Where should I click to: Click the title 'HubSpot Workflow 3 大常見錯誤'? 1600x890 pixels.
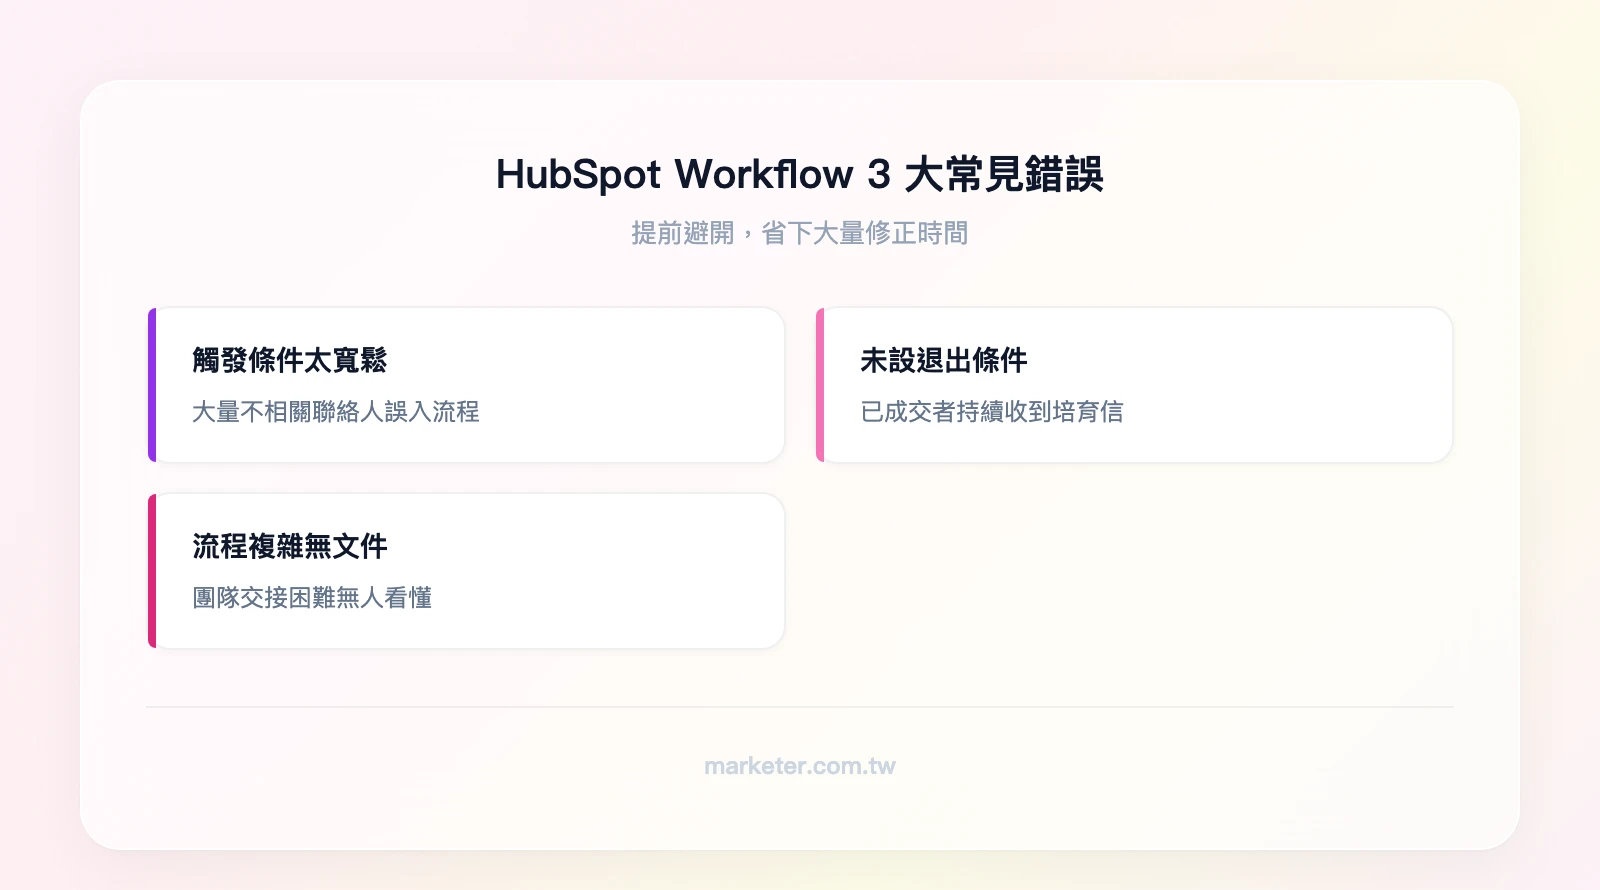click(800, 174)
